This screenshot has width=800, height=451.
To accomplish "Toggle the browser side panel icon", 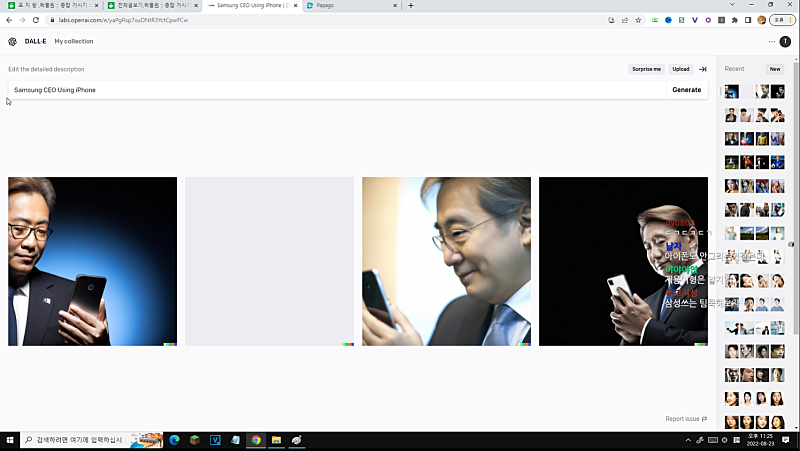I will 748,20.
